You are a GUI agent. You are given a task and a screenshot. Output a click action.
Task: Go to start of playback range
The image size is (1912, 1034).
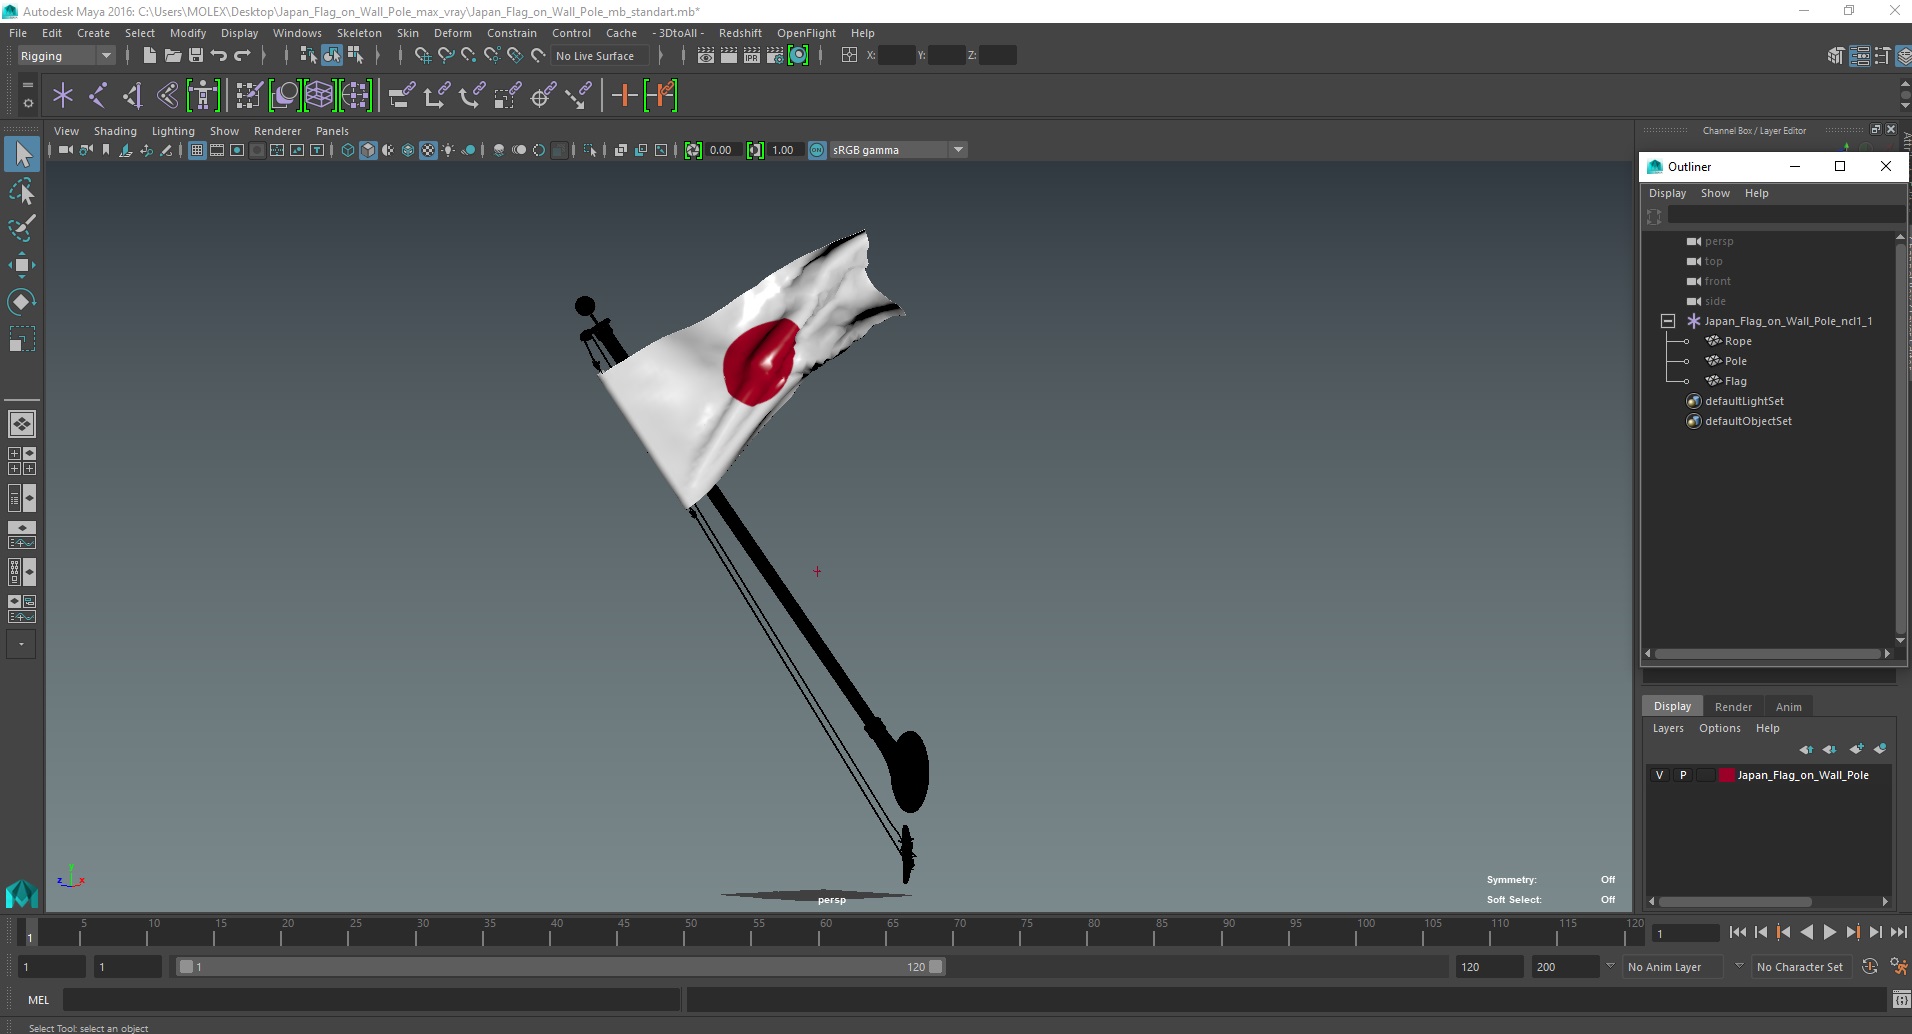(x=1737, y=932)
